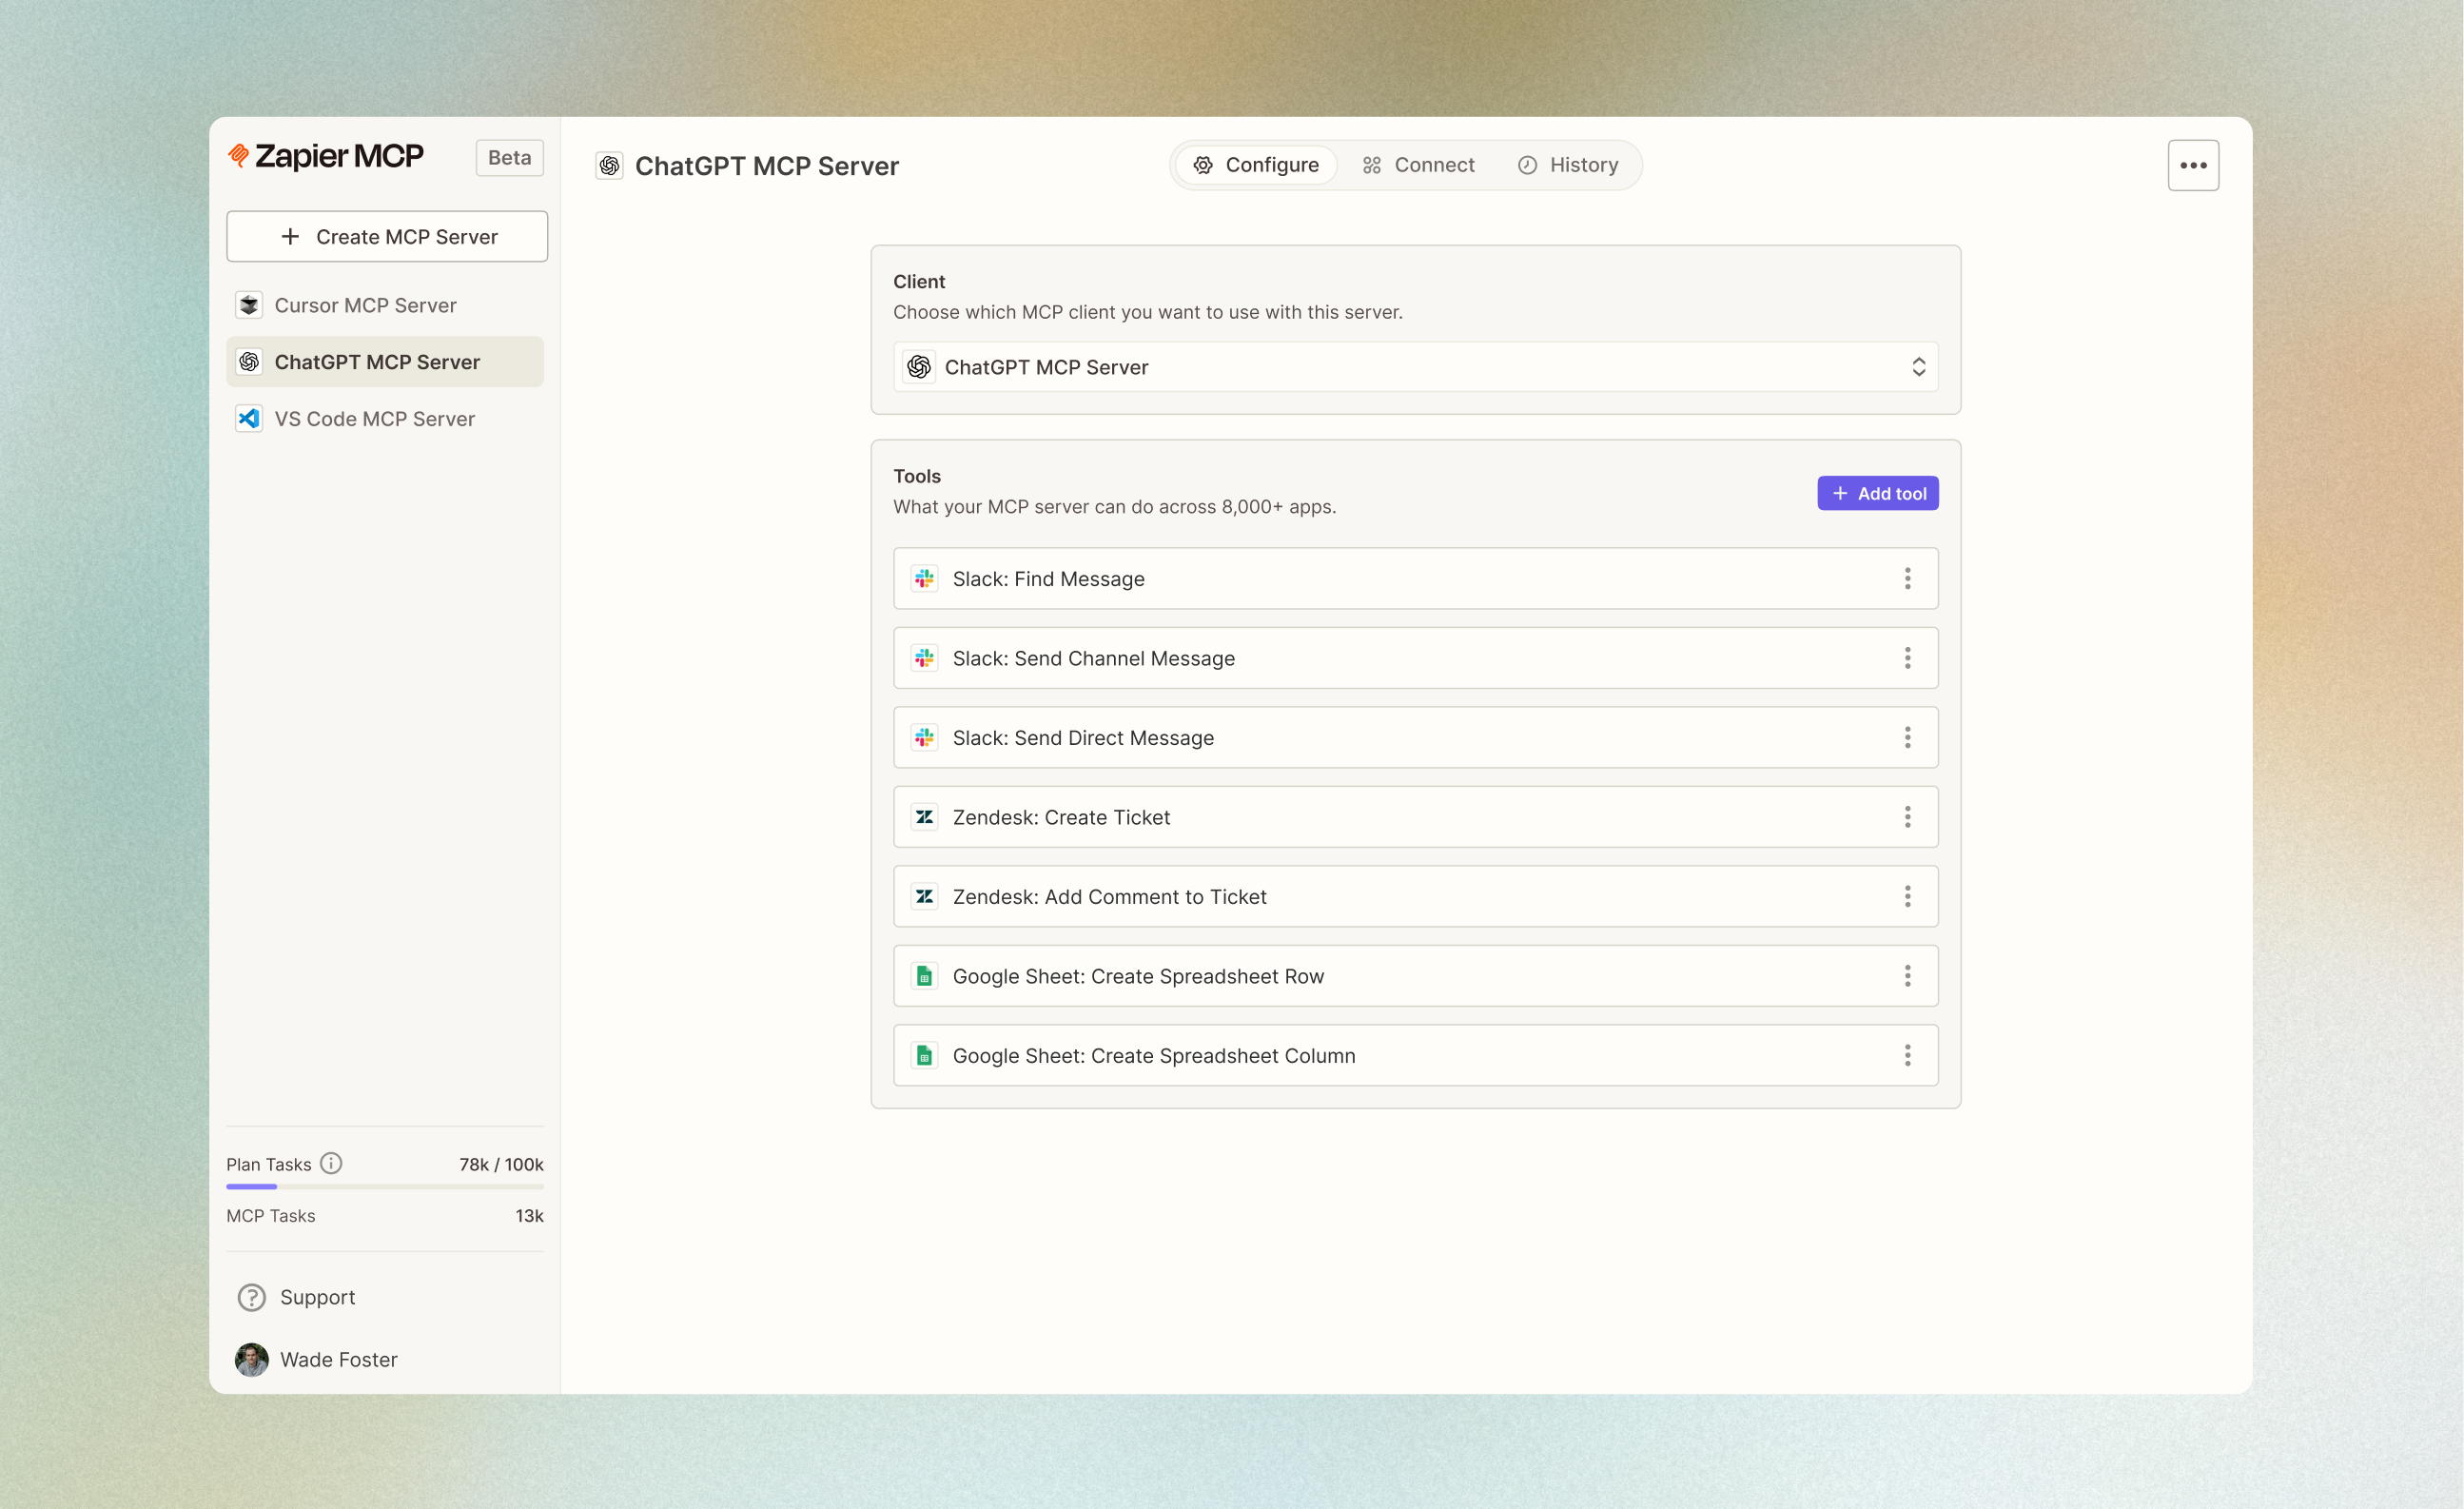The height and width of the screenshot is (1509, 2464).
Task: Click Create MCP Server button
Action: [x=387, y=236]
